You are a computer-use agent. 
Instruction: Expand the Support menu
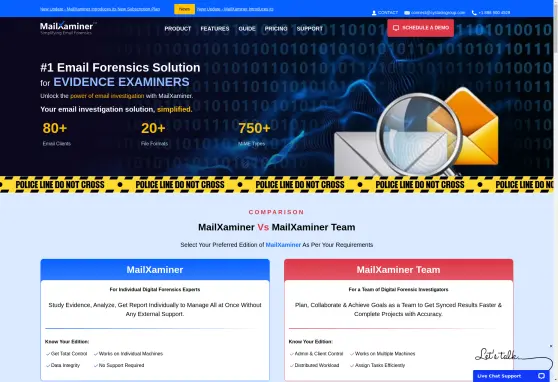point(310,28)
